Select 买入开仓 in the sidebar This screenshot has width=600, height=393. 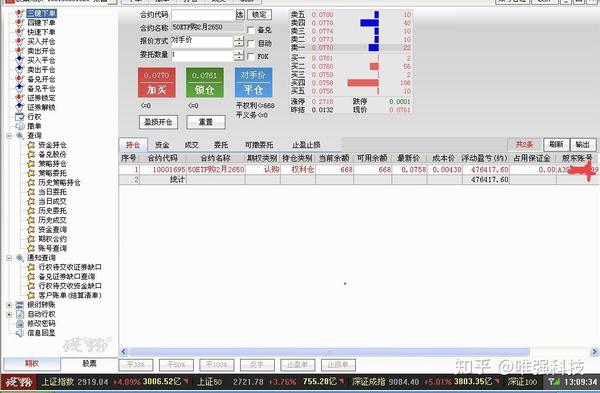(x=41, y=41)
